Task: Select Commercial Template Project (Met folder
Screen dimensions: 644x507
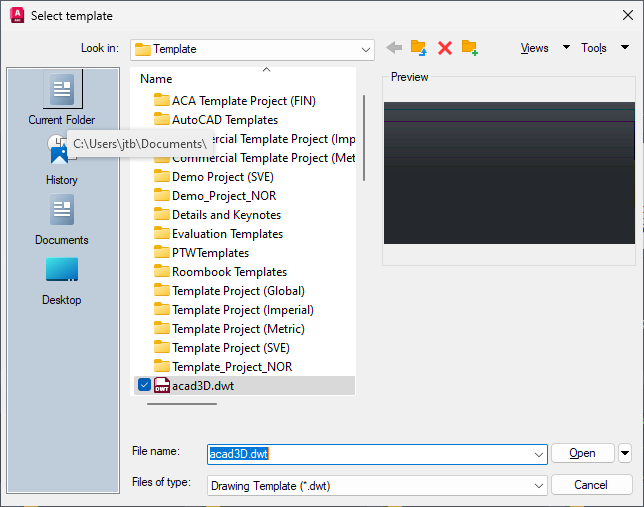Action: [x=255, y=158]
